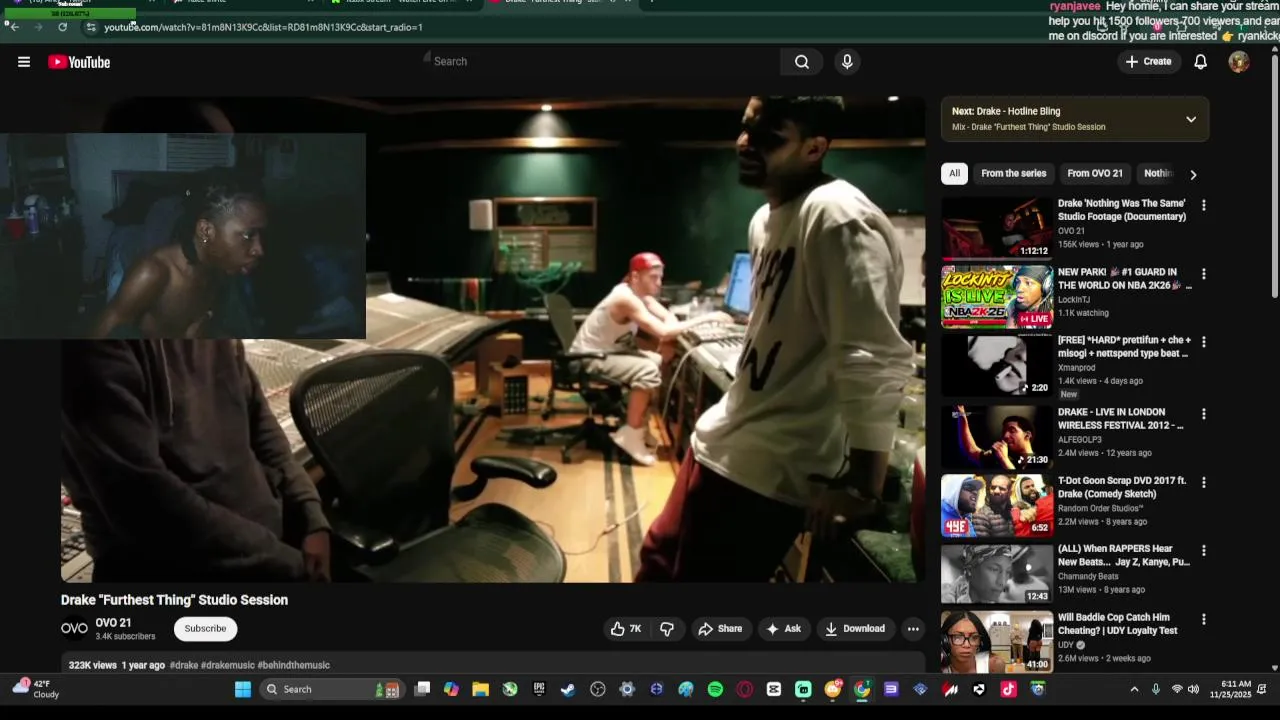Open volume control in system tray

pos(1193,689)
